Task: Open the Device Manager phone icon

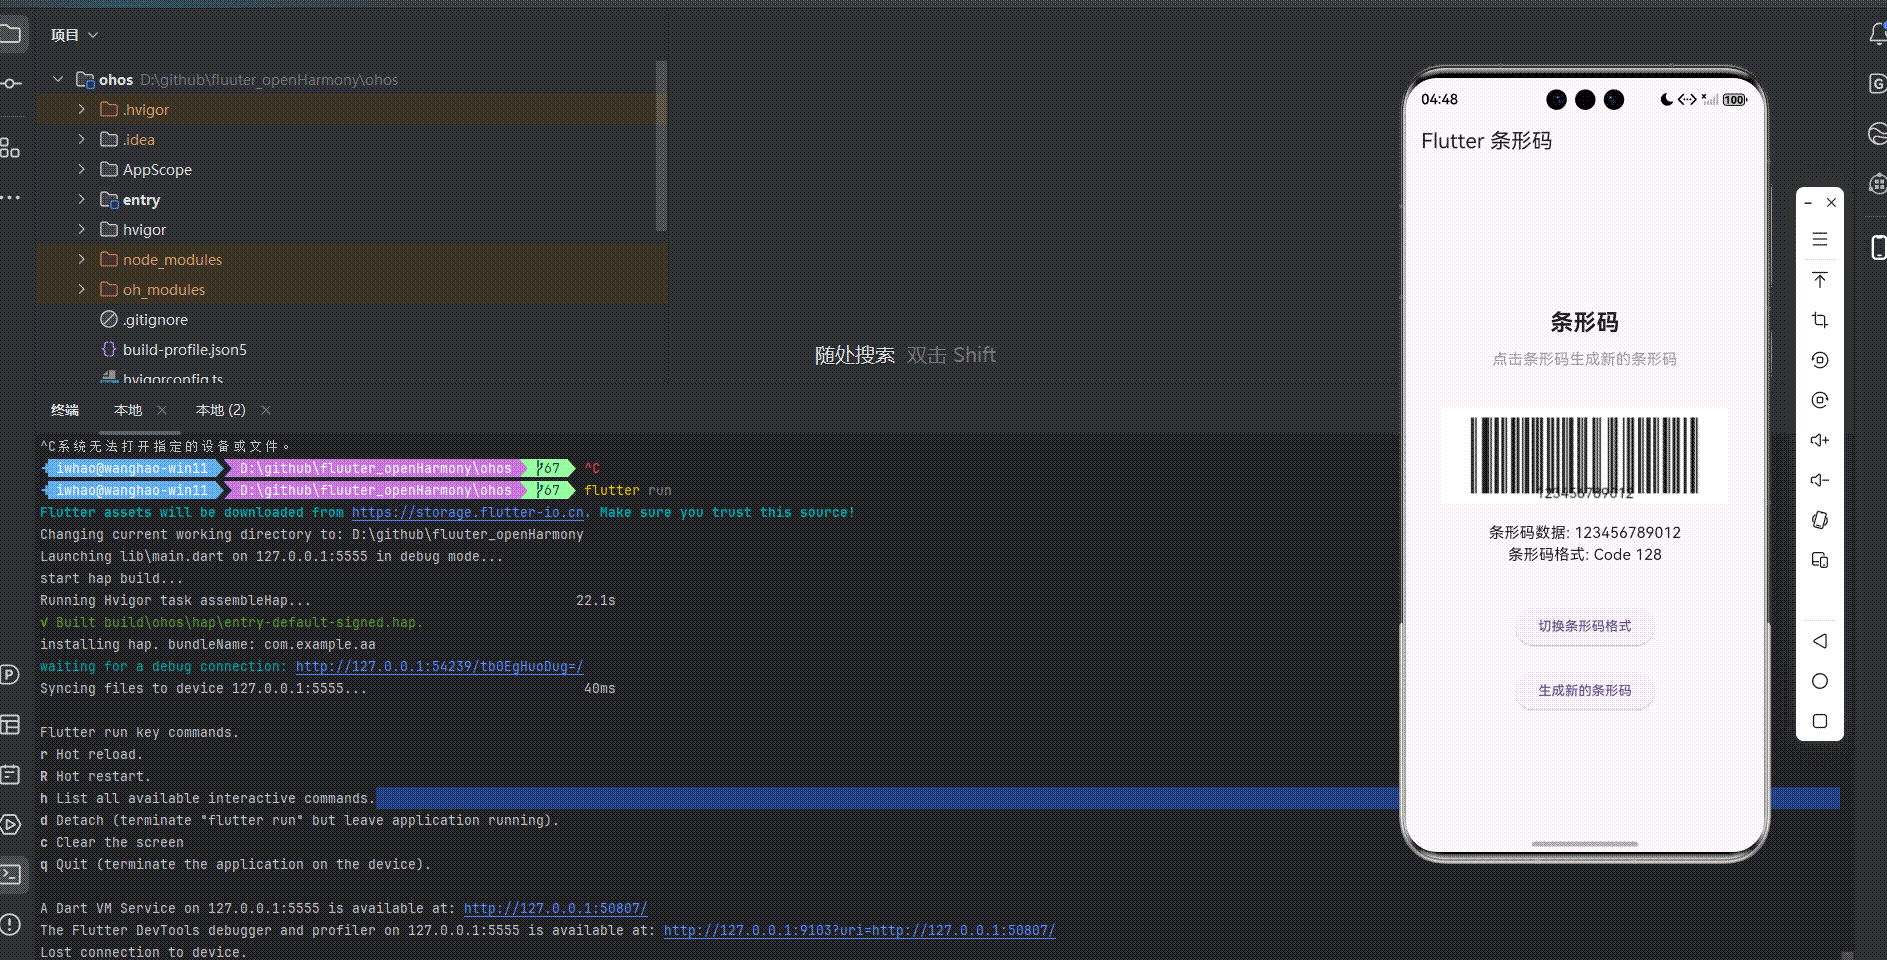Action: pos(1878,247)
